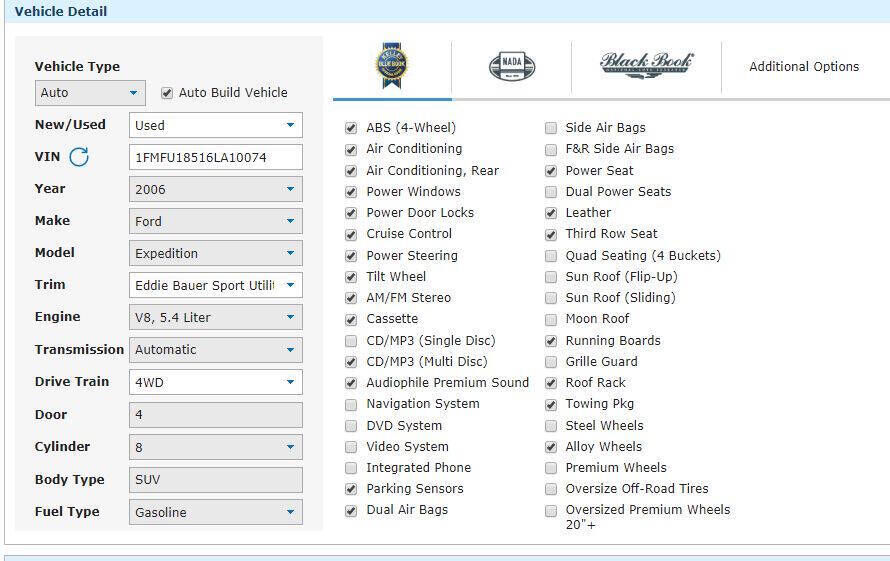Uncheck the Leather option
Image resolution: width=890 pixels, height=561 pixels.
click(x=551, y=213)
